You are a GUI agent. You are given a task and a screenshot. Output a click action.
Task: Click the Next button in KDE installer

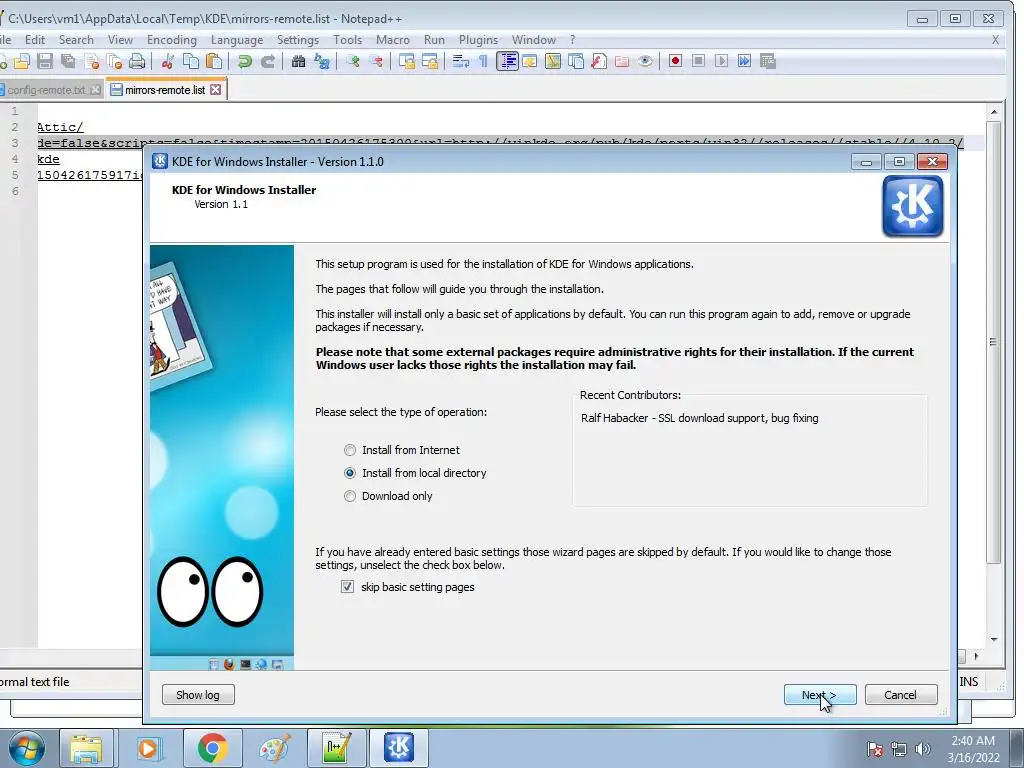(820, 695)
